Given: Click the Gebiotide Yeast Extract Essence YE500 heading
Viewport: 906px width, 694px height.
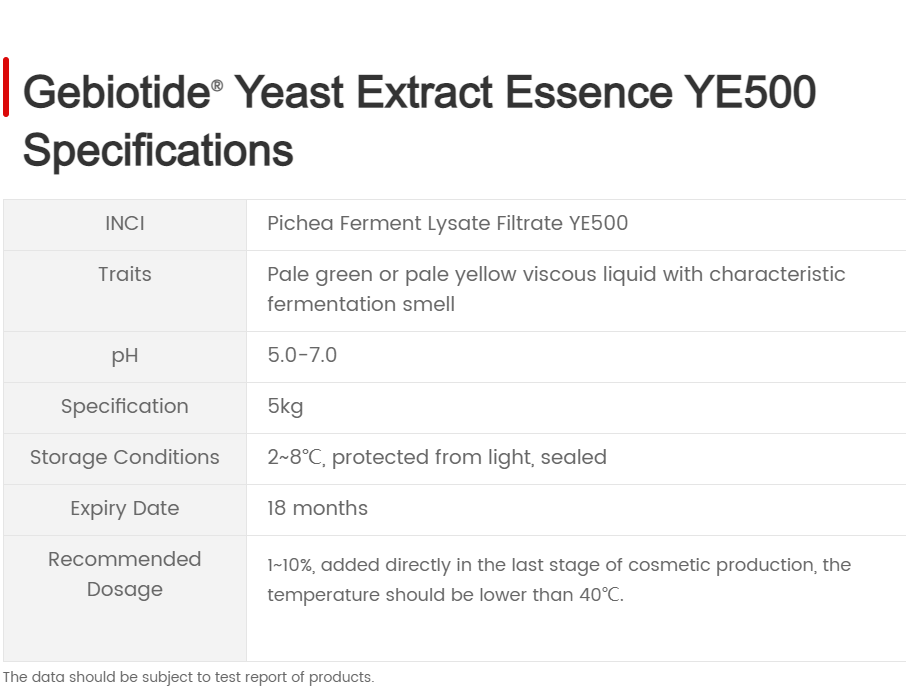Looking at the screenshot, I should pos(419,120).
